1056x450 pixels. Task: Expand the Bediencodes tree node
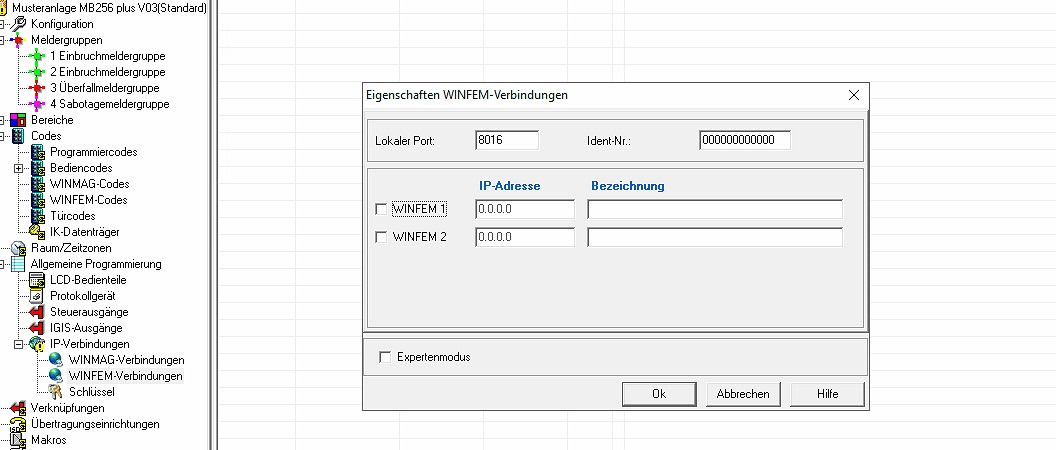(18, 168)
